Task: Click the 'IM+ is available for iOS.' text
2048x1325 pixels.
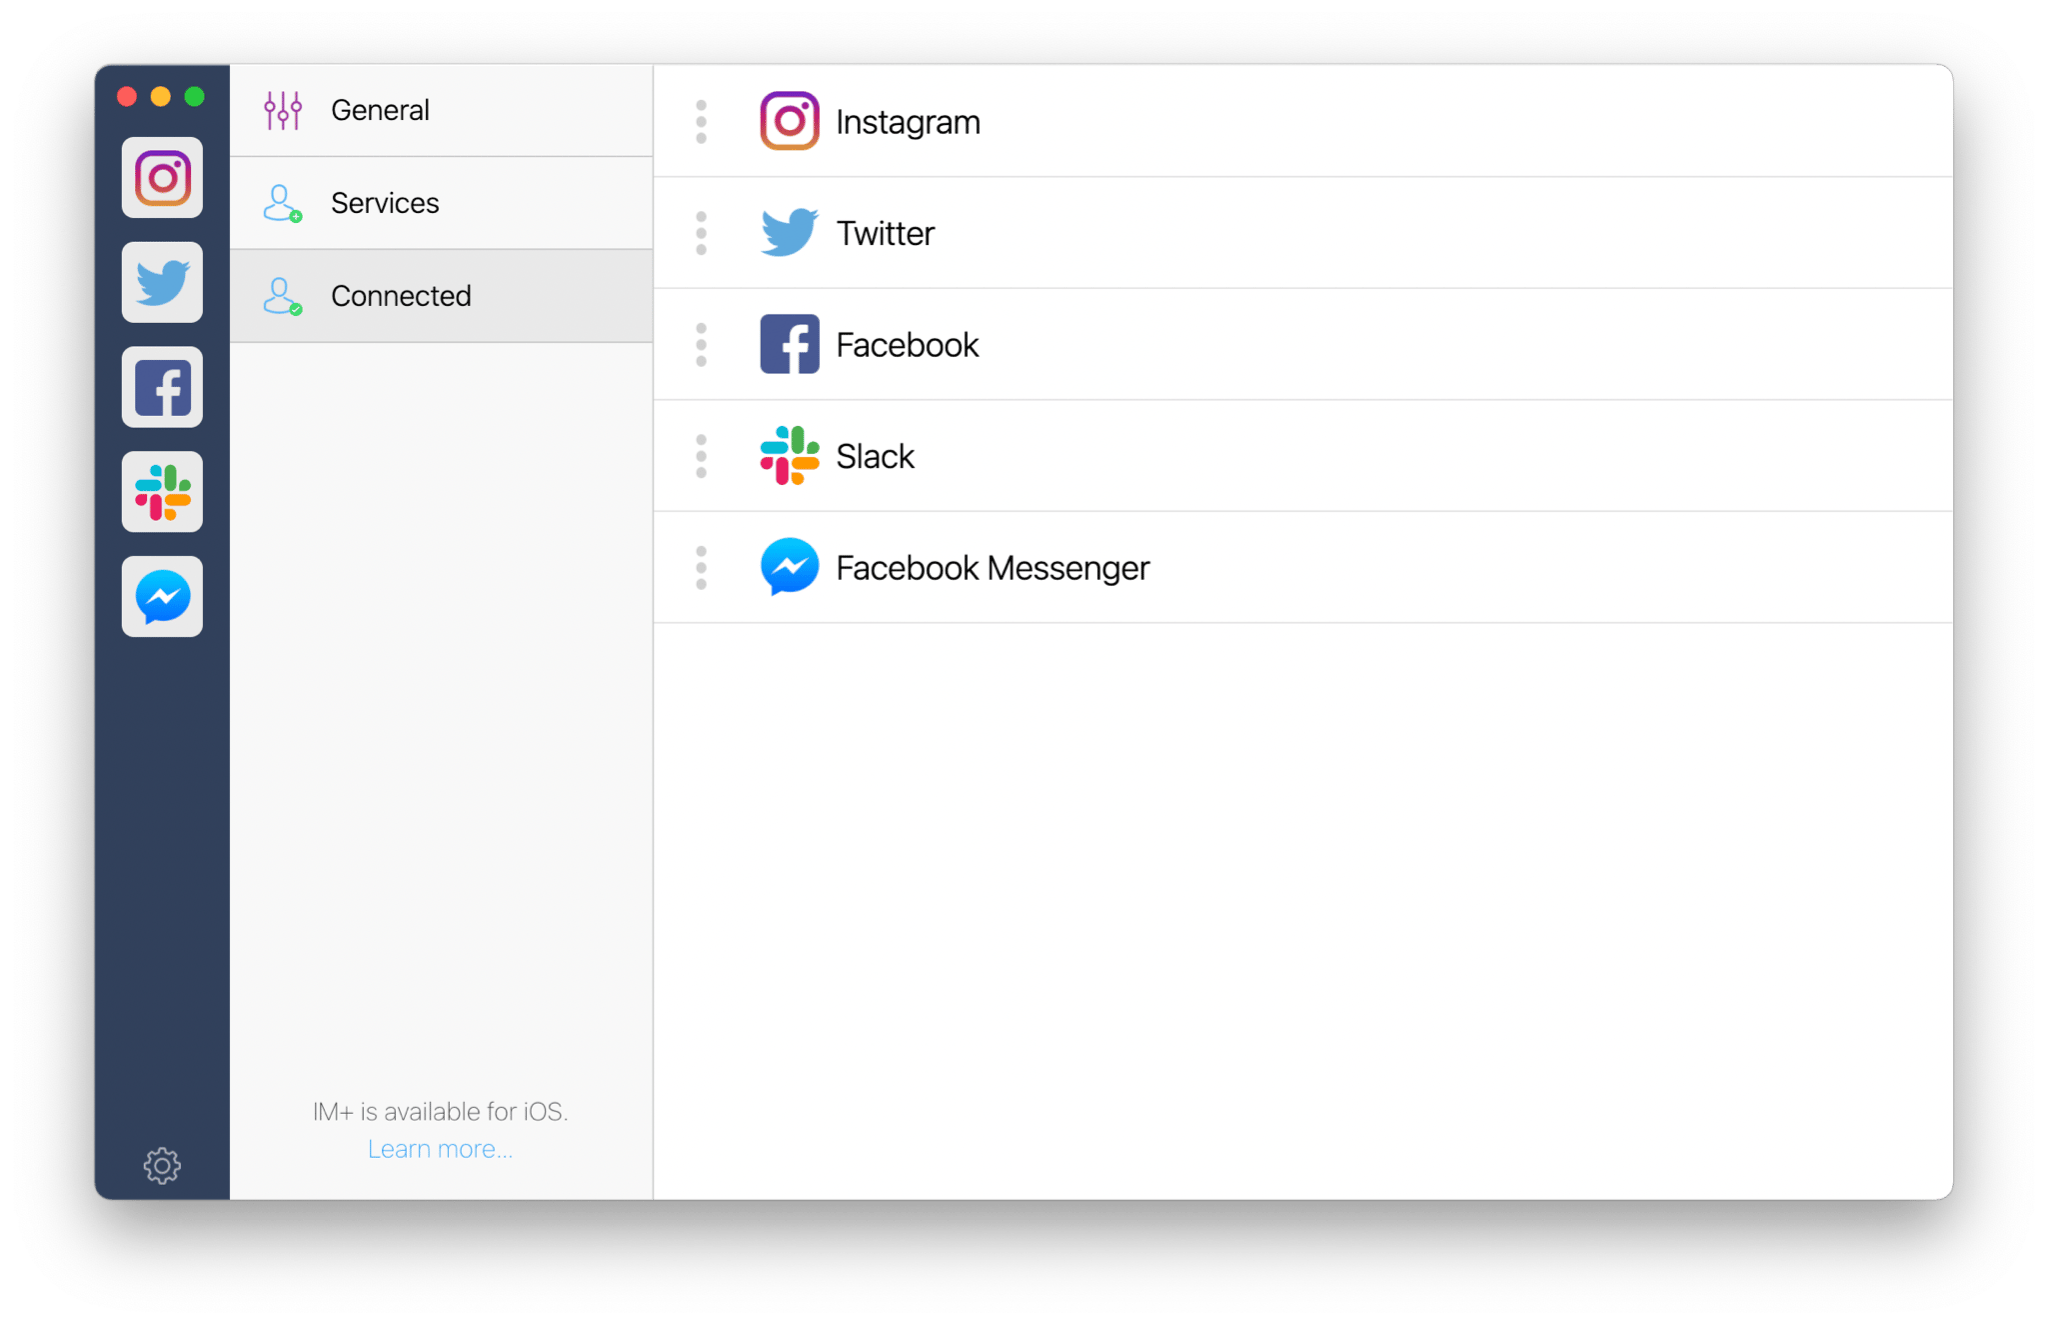Action: tap(440, 1112)
